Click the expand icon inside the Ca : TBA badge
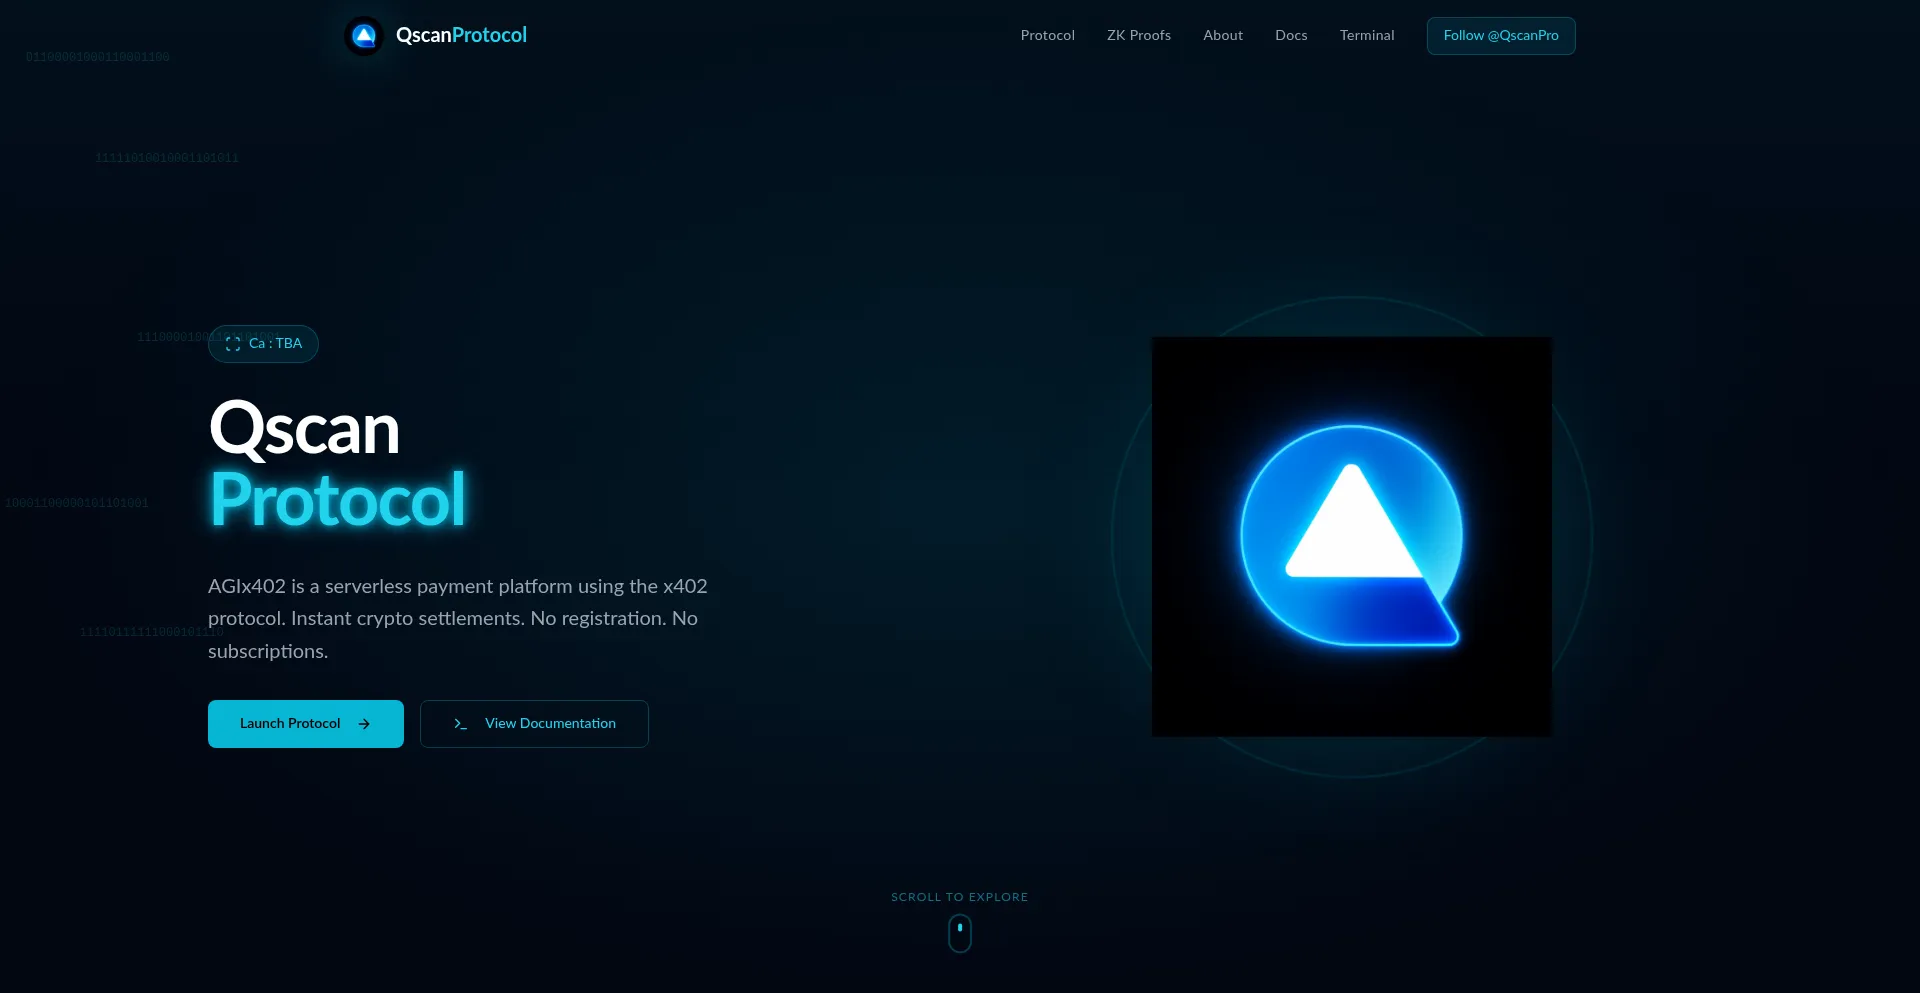1920x993 pixels. [232, 344]
